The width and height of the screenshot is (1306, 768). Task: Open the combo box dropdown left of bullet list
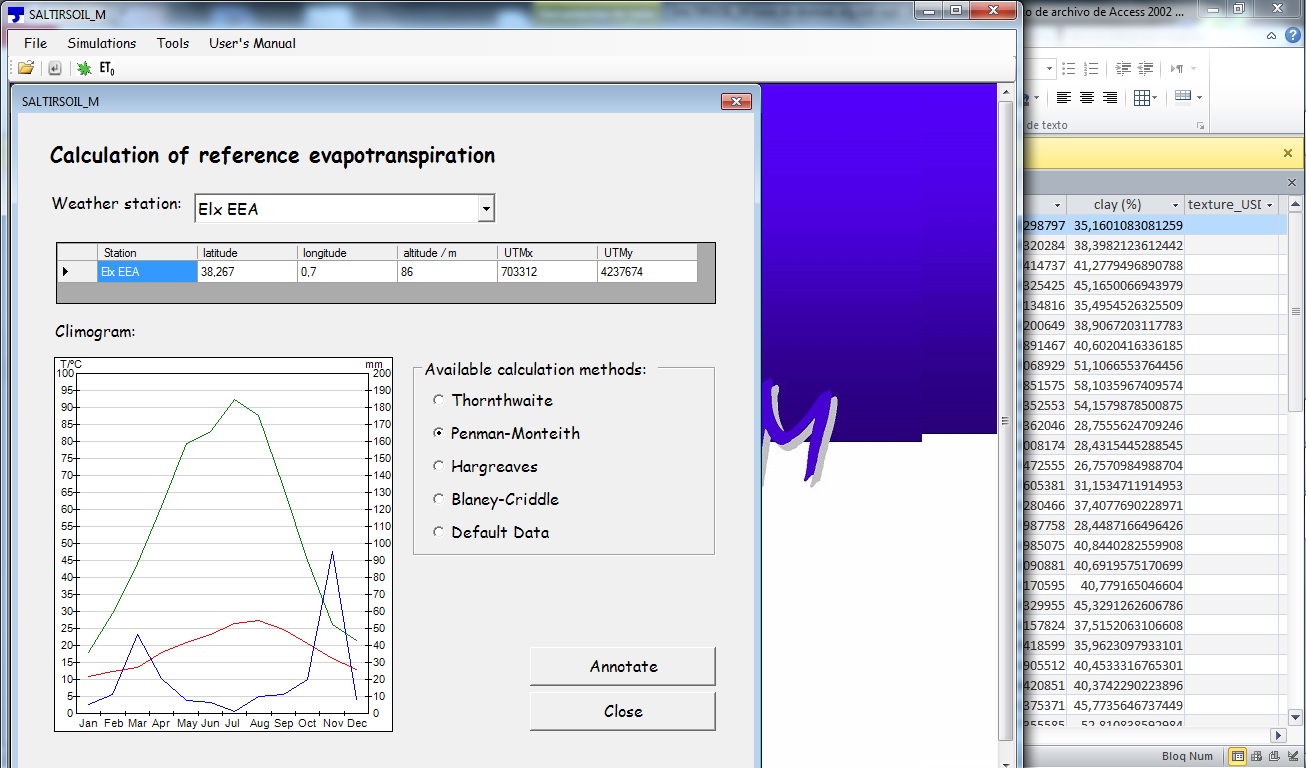tap(1049, 69)
